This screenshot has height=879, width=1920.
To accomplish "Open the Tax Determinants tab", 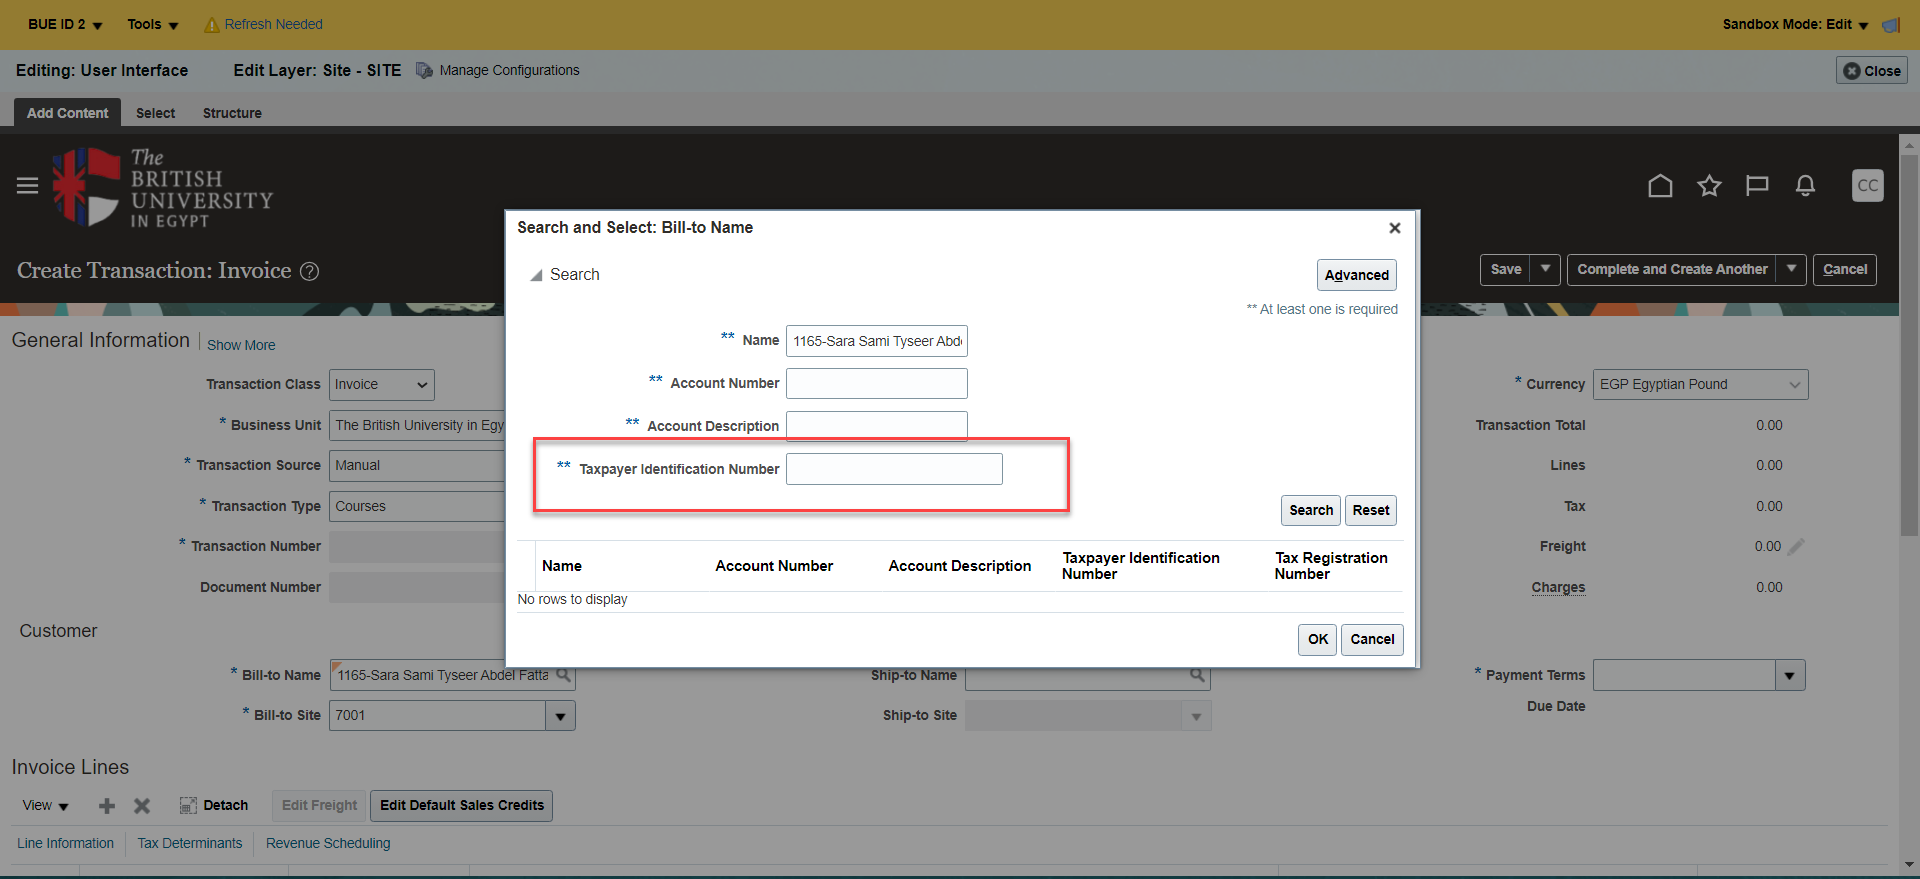I will pos(190,844).
